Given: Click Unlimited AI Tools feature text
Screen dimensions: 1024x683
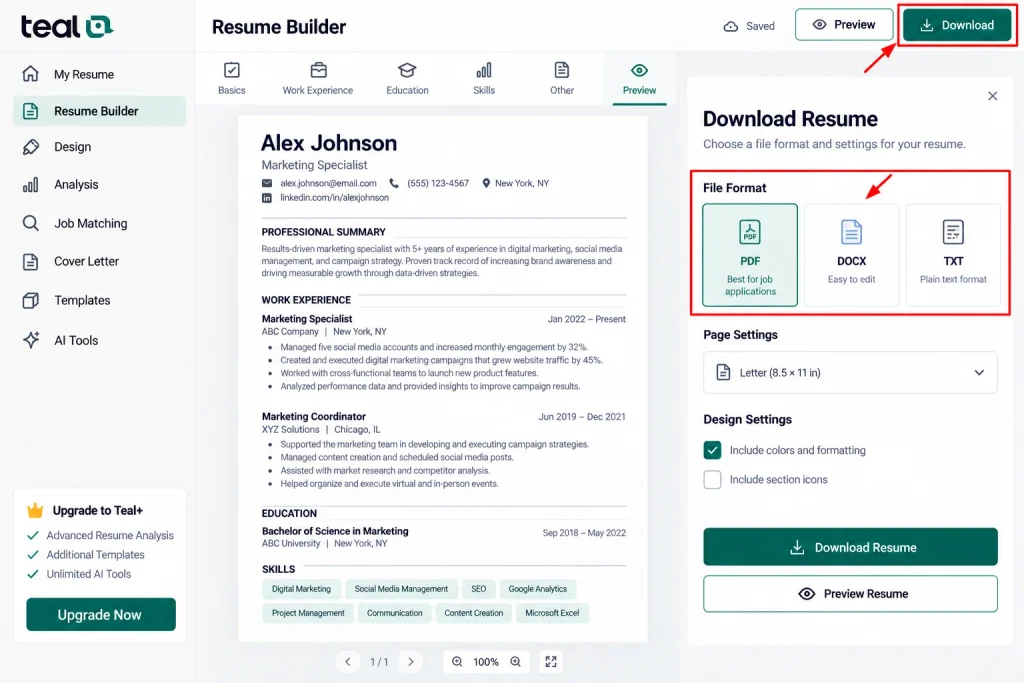Looking at the screenshot, I should 89,574.
